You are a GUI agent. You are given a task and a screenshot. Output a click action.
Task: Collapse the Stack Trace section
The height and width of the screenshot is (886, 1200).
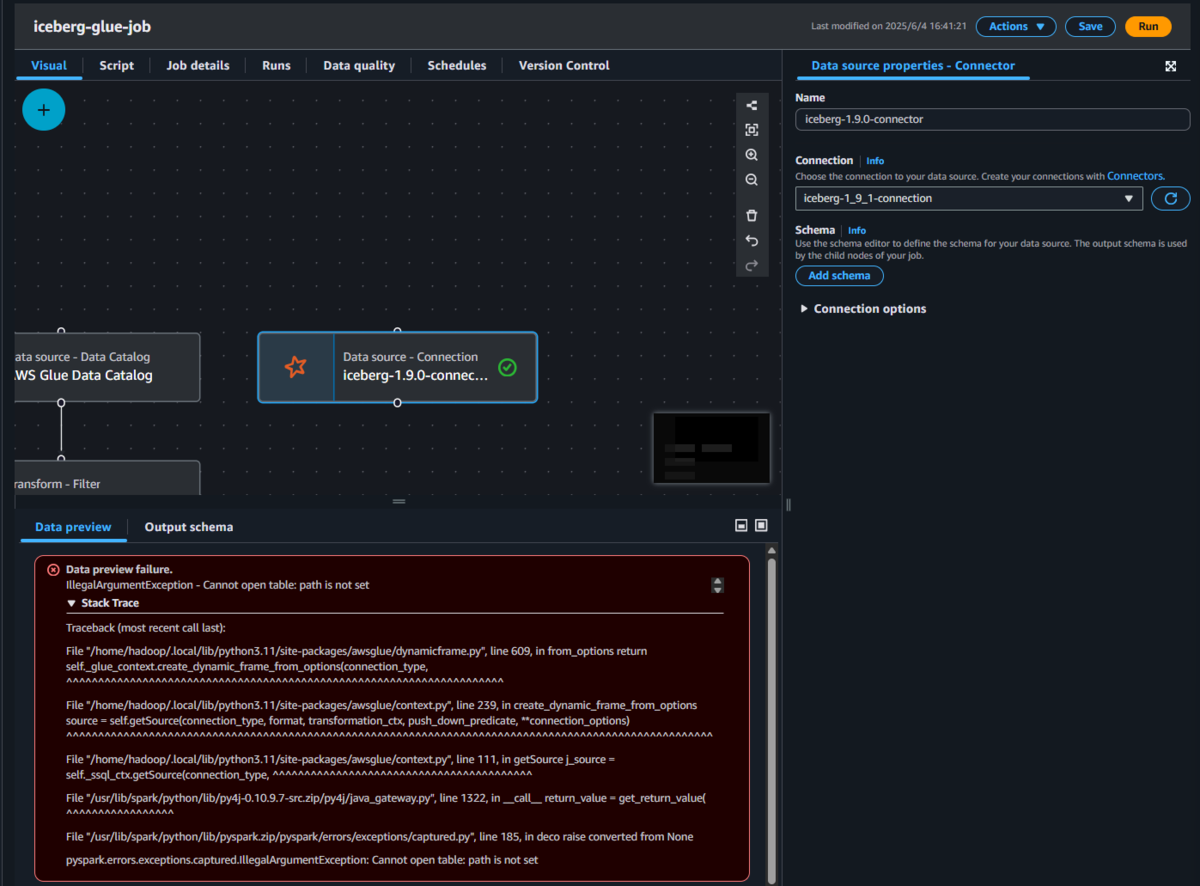point(103,603)
